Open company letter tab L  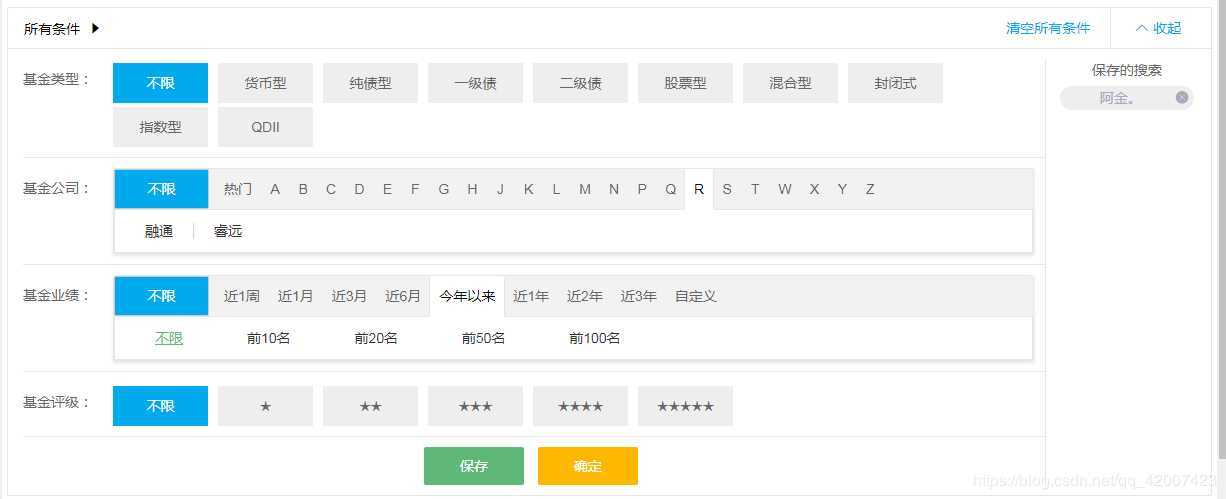[x=556, y=189]
